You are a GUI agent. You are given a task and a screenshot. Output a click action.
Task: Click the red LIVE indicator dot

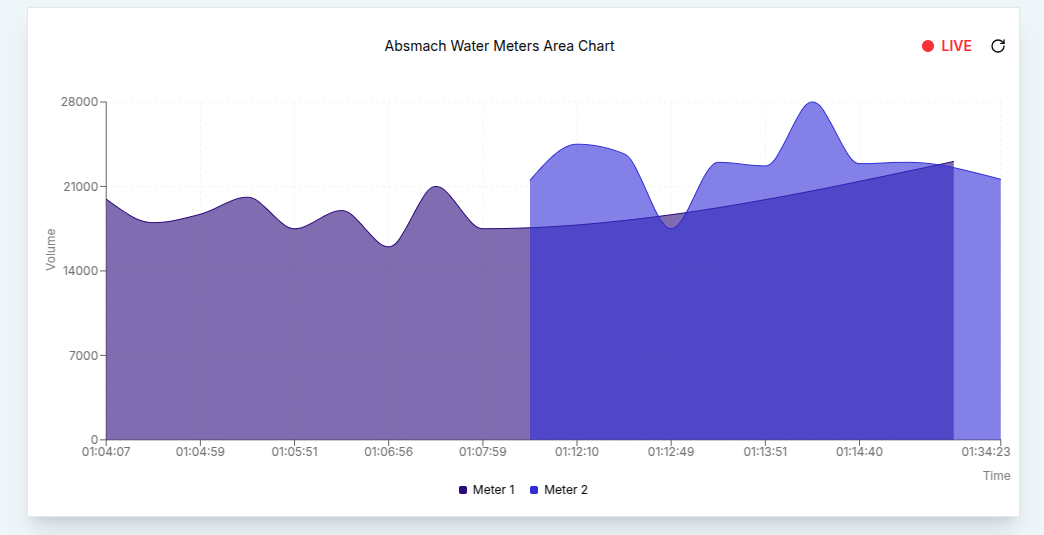928,46
